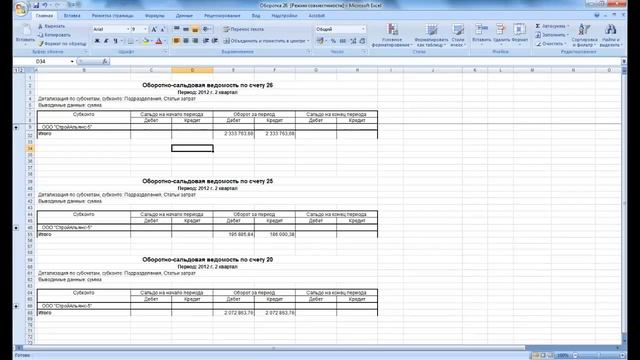Viewport: 640px width, 360px height.
Task: Align text to cell bottom
Action: pos(195,29)
